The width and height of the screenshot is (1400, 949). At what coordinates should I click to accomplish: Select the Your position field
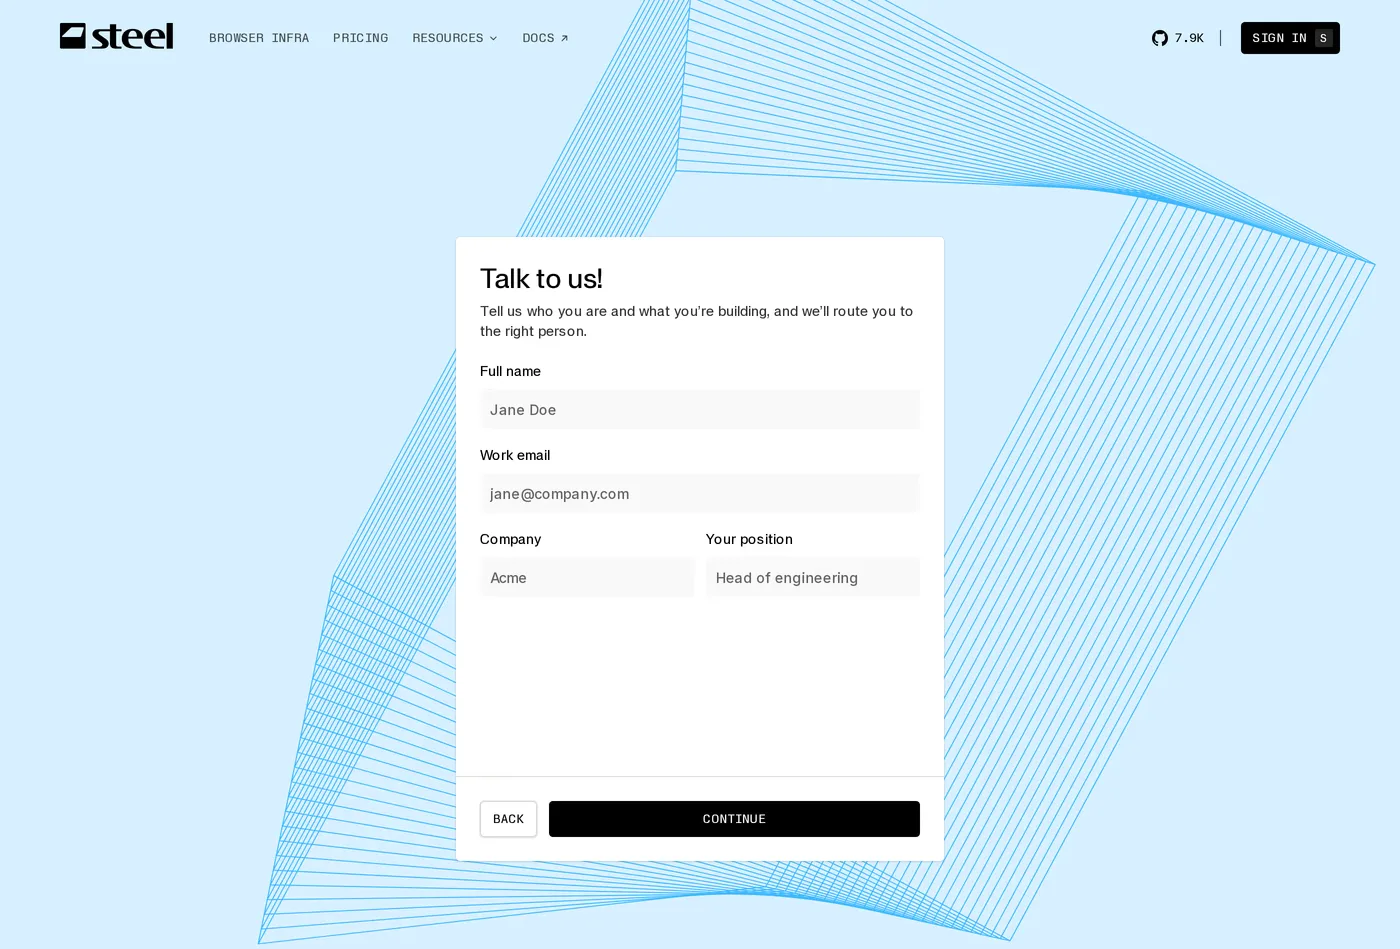[813, 578]
